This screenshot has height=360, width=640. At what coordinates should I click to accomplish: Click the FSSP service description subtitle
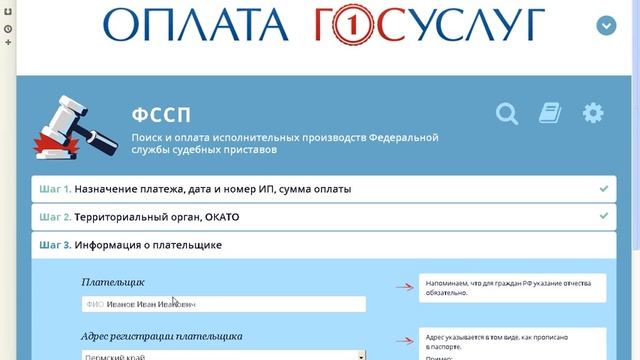click(285, 143)
